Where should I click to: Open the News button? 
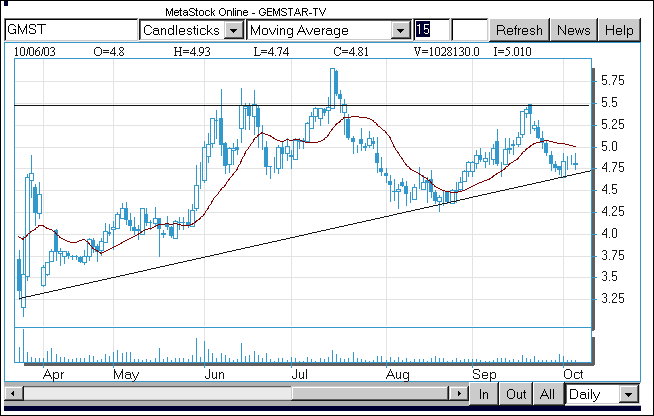[x=574, y=30]
